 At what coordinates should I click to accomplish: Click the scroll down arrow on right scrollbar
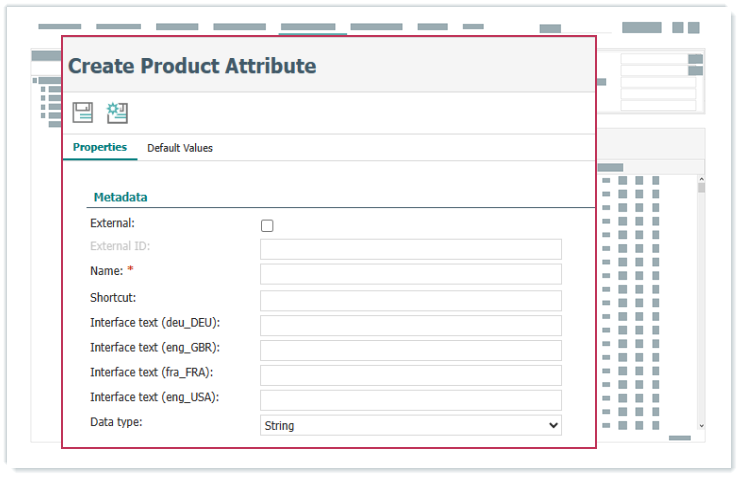click(701, 426)
